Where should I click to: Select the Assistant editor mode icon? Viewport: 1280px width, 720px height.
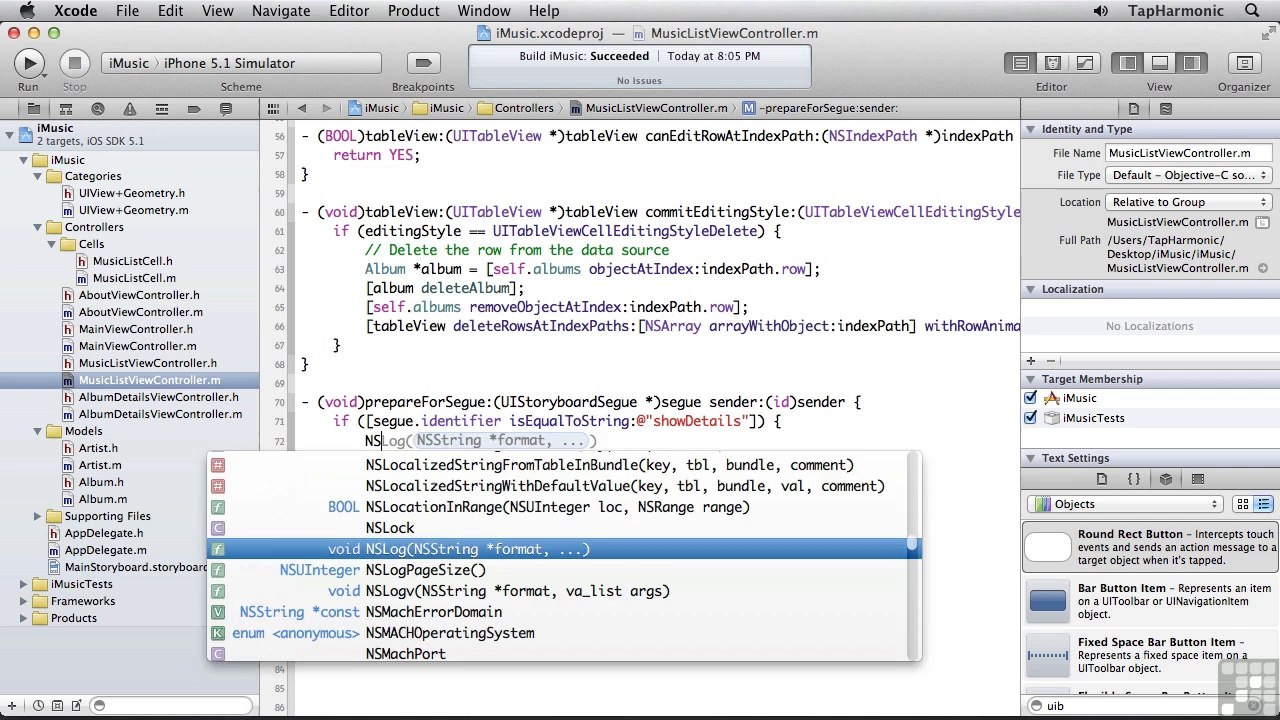tap(1052, 63)
